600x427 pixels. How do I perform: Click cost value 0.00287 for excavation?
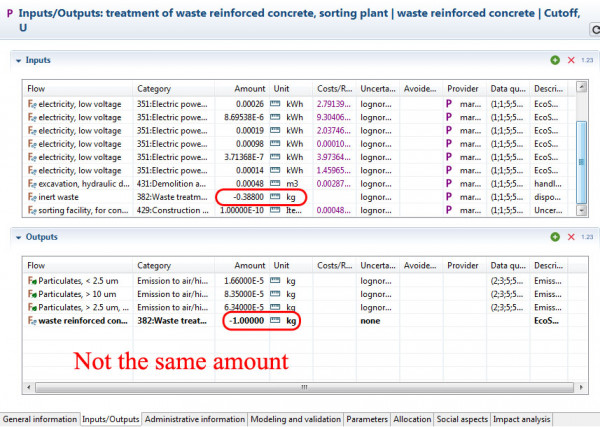[334, 184]
